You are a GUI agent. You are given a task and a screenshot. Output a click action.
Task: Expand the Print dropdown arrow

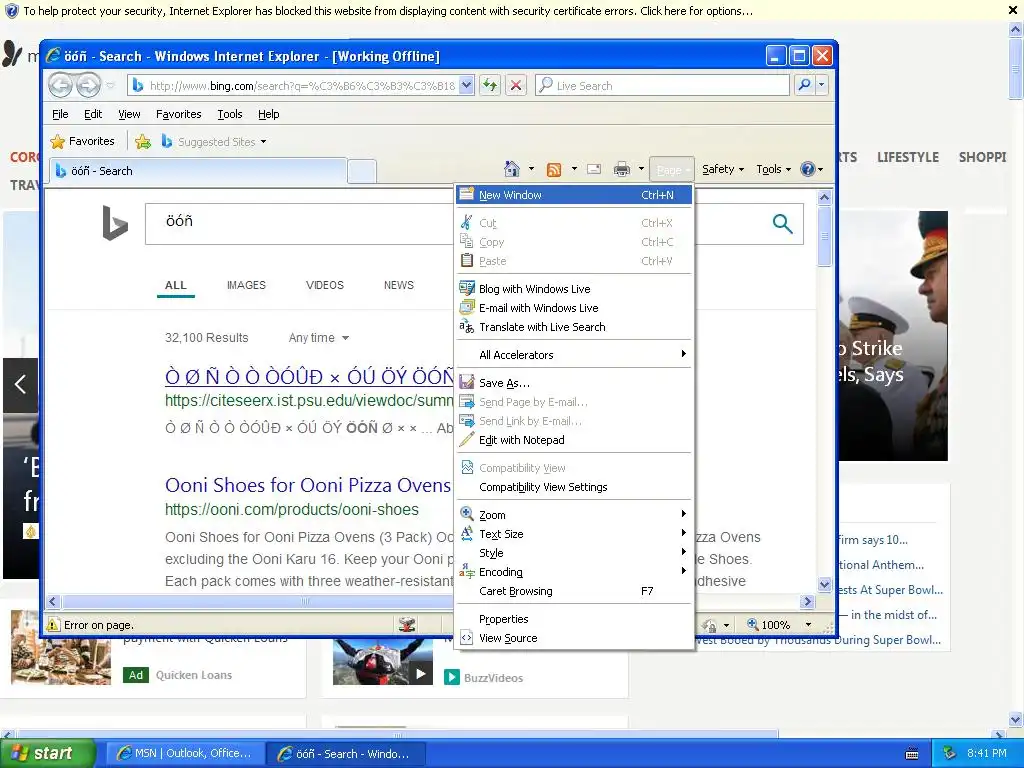click(x=641, y=169)
